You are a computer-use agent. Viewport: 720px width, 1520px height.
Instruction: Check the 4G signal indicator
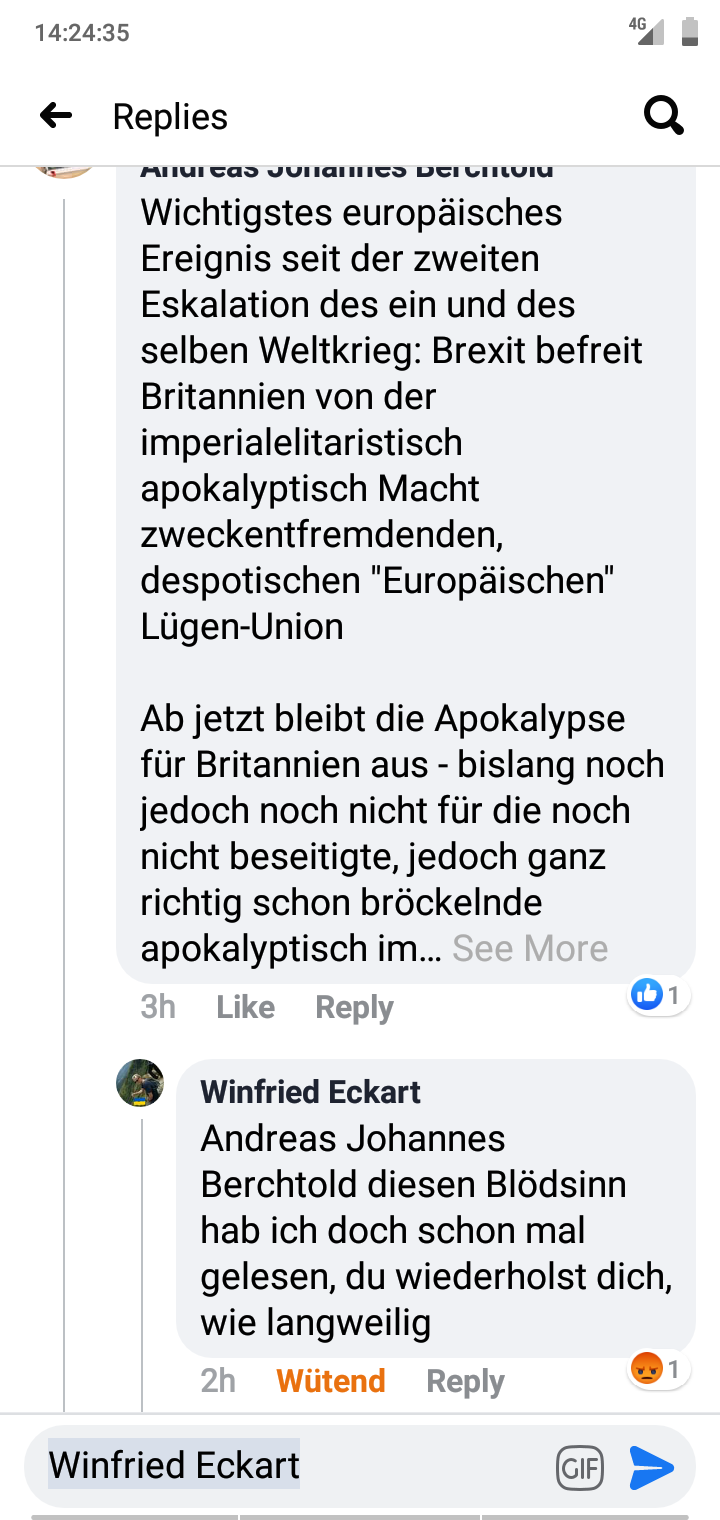click(646, 31)
